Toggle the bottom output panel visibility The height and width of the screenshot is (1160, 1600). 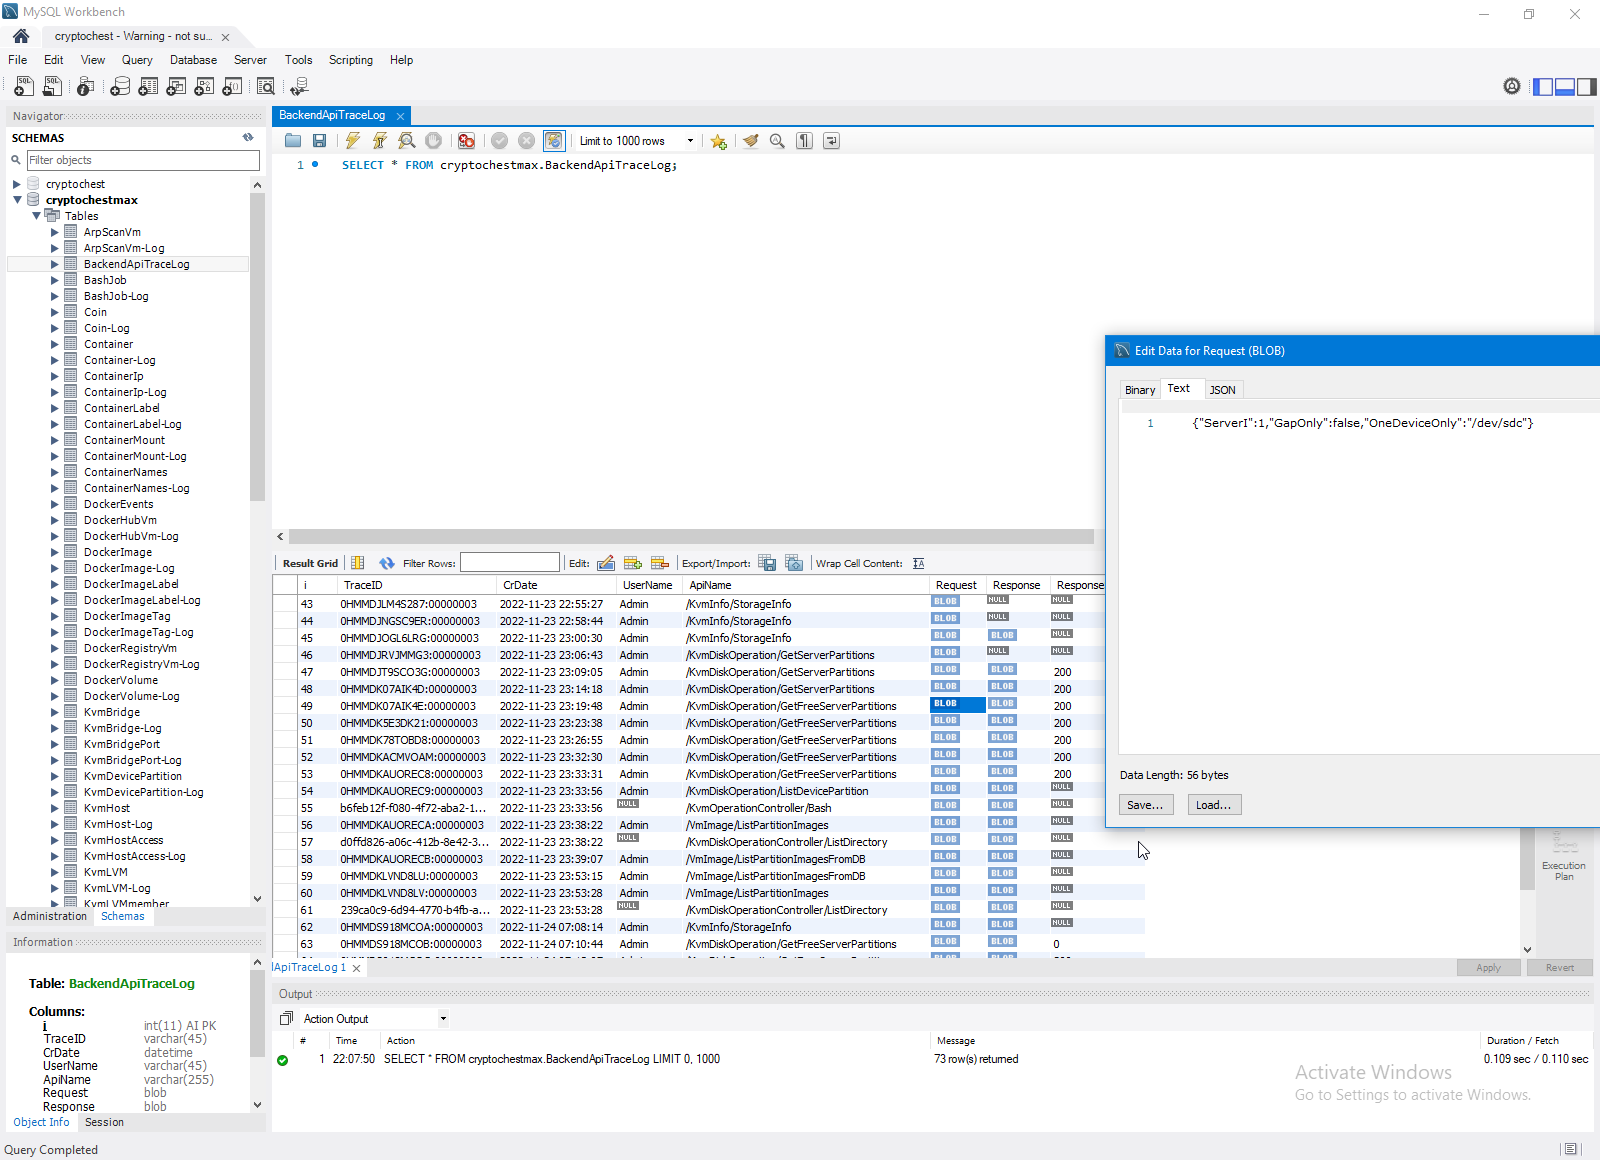point(1565,87)
